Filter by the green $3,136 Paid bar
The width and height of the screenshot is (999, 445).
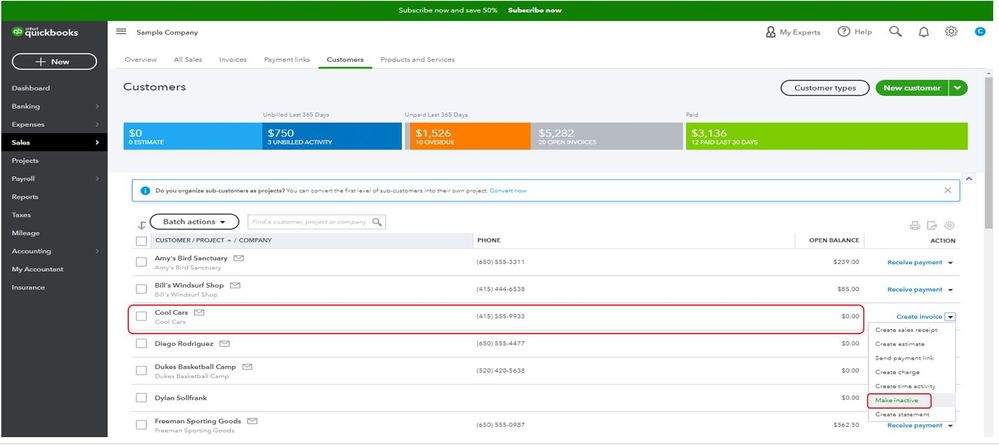826,136
